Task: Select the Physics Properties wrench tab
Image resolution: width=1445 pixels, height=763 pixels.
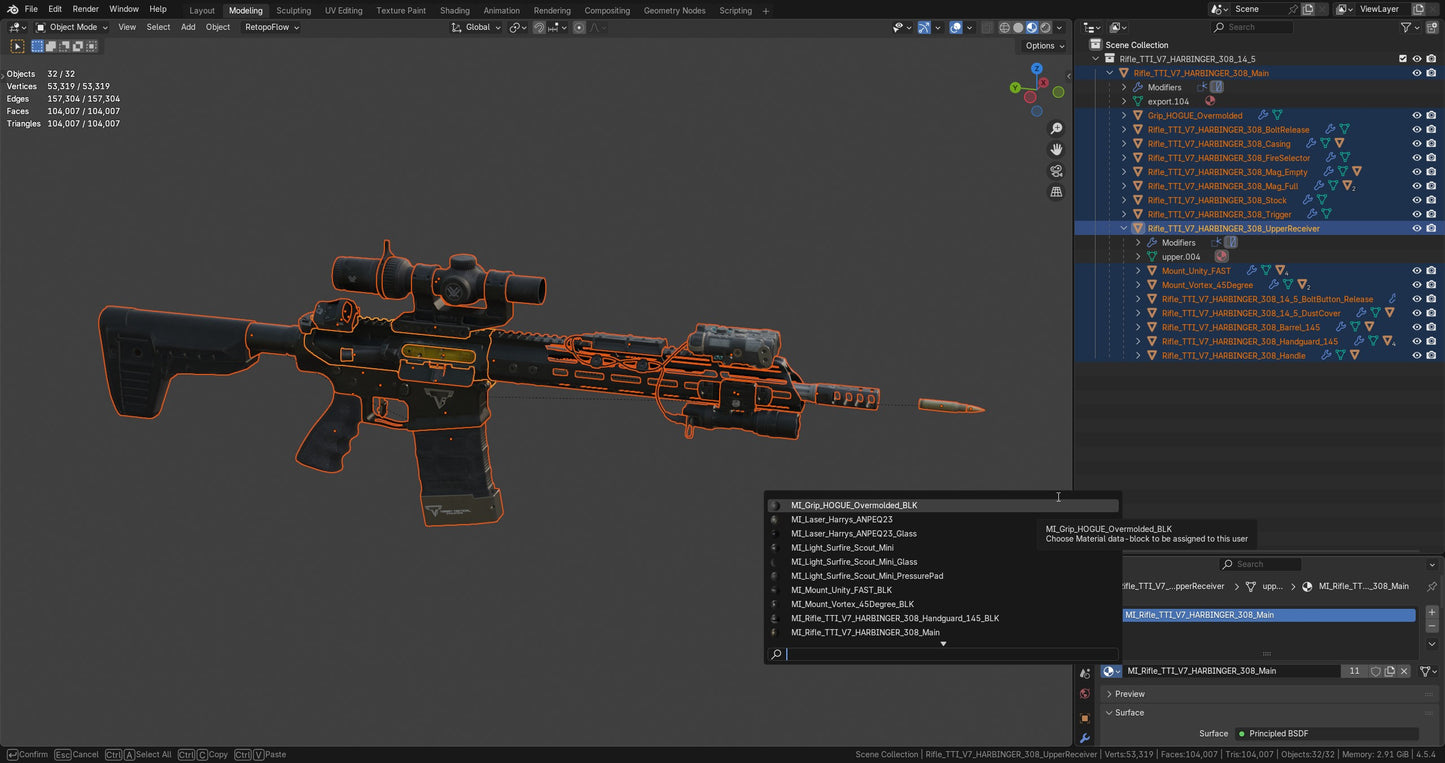Action: point(1085,738)
